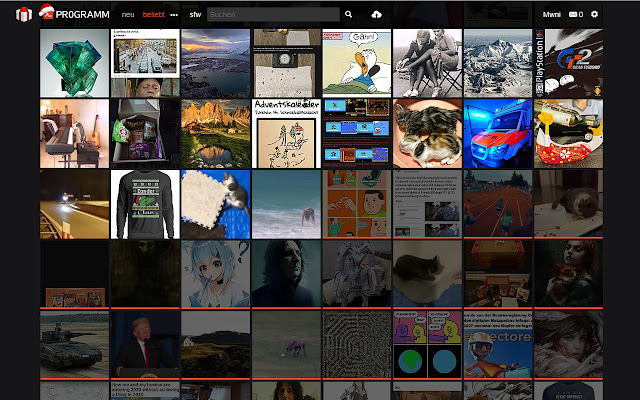Open the ocean wave swimmer thumbnail
This screenshot has width=640, height=400.
(287, 204)
